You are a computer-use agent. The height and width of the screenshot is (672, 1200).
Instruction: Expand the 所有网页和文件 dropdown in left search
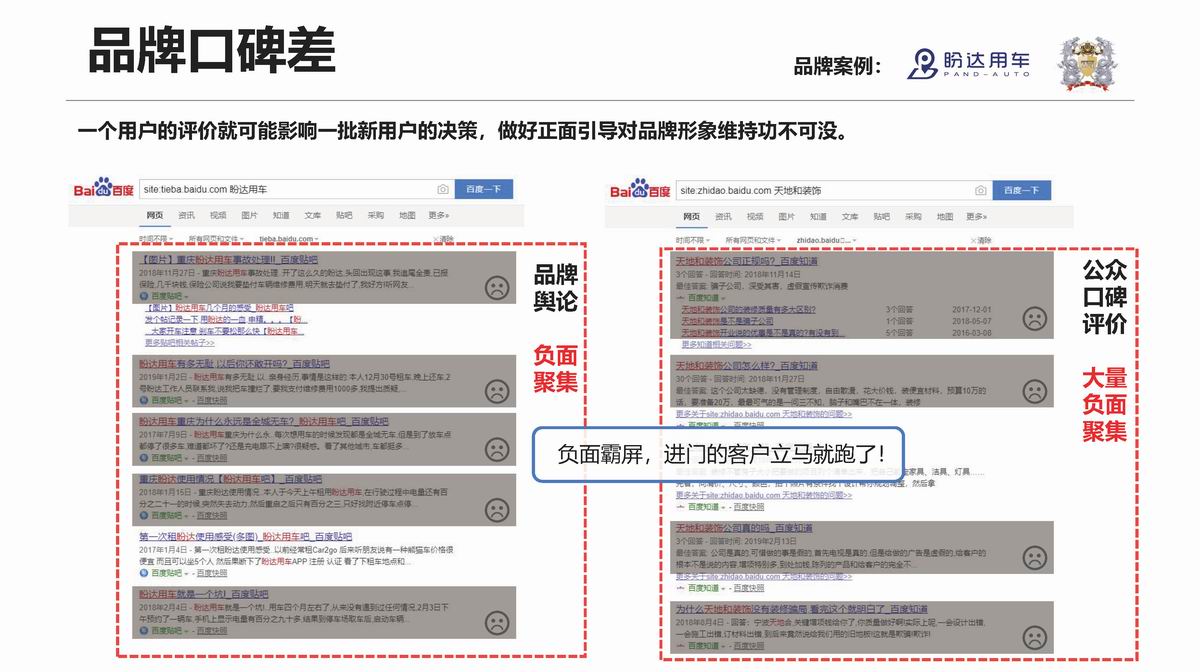point(217,239)
